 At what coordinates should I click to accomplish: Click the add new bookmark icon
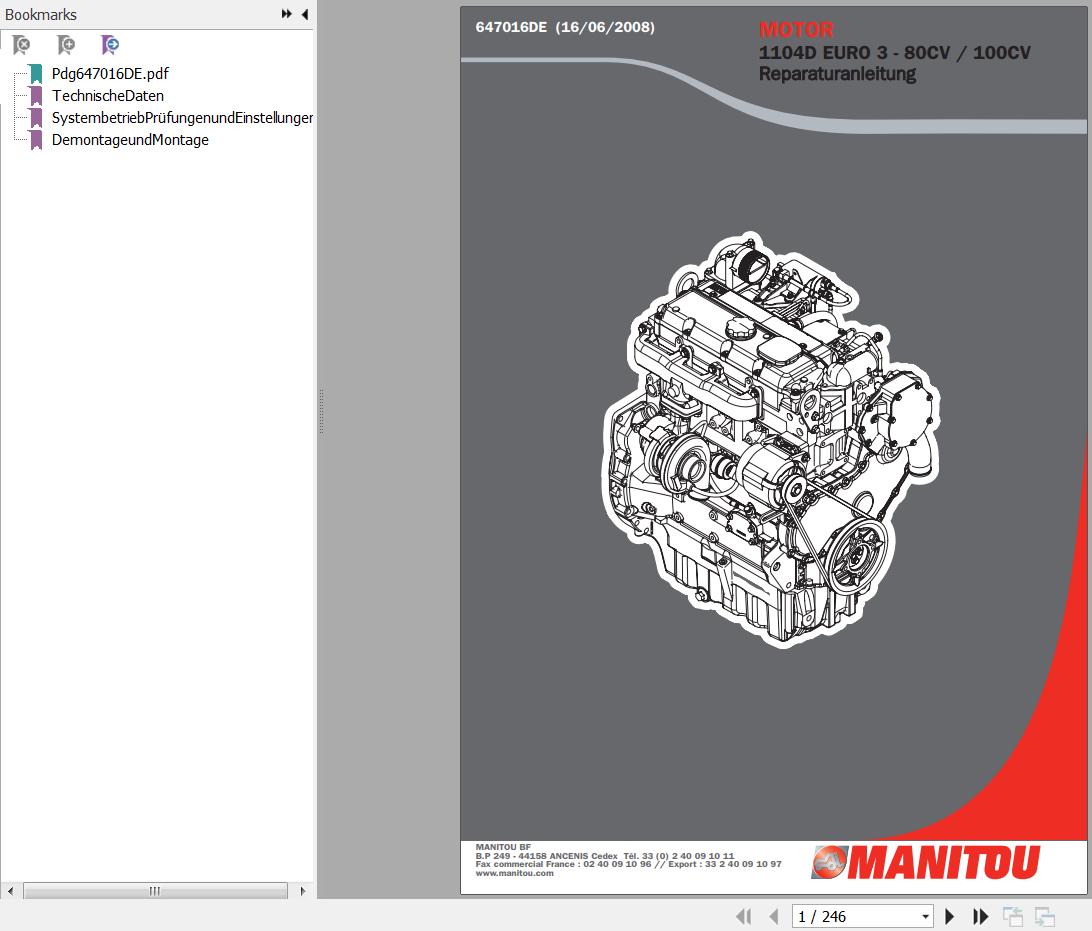66,45
